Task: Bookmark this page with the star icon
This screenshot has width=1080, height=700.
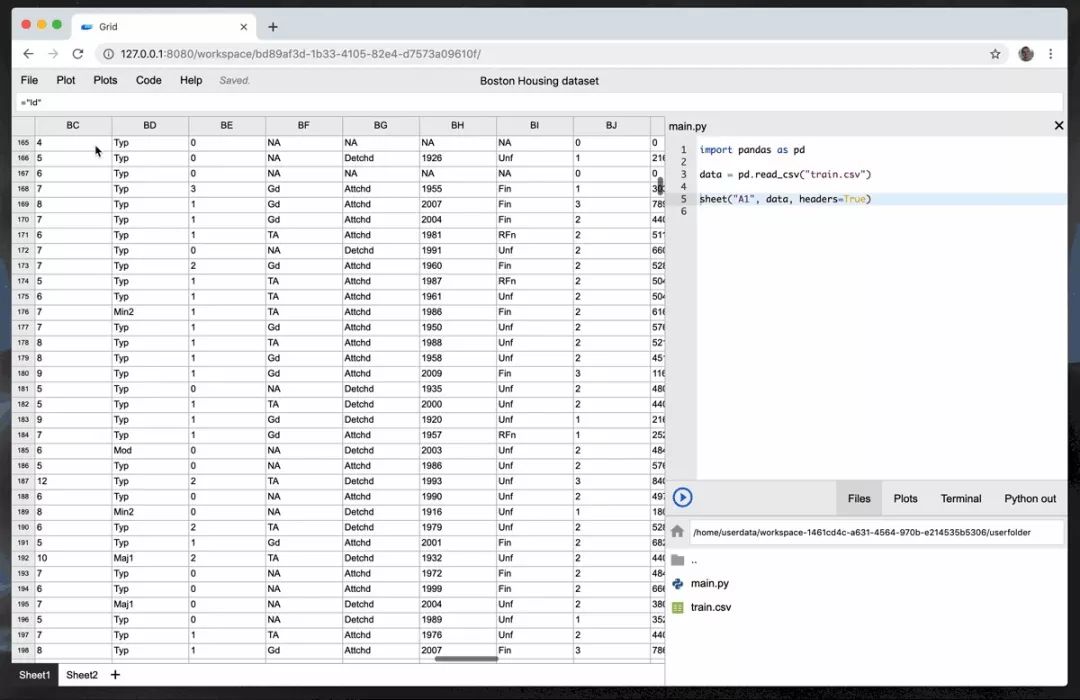Action: coord(995,54)
